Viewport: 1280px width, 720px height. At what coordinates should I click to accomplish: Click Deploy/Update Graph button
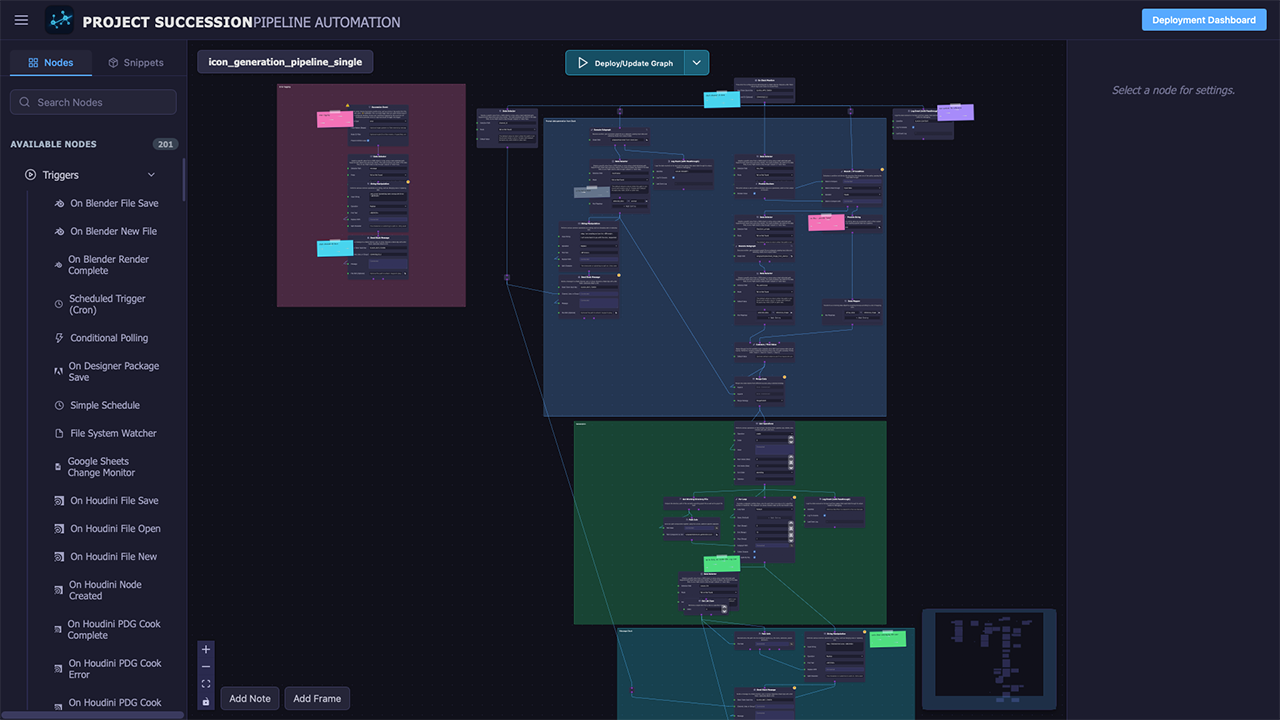625,63
